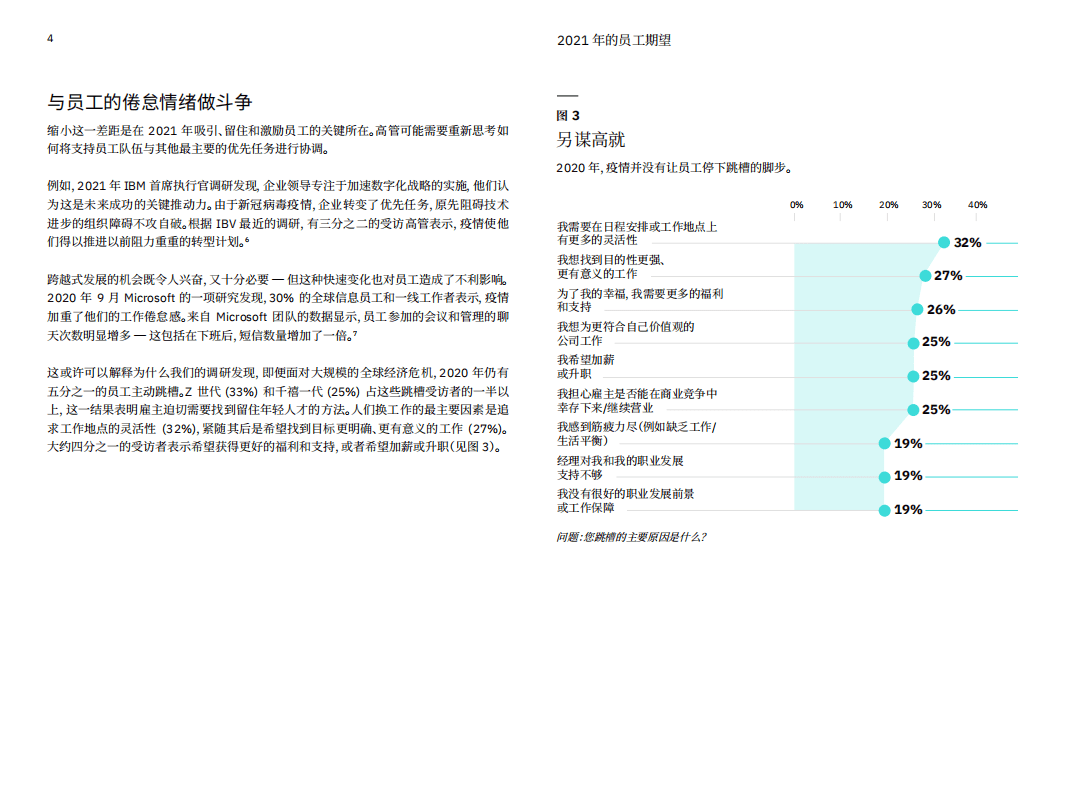
Task: Click the 32% data point marker
Action: 943,241
